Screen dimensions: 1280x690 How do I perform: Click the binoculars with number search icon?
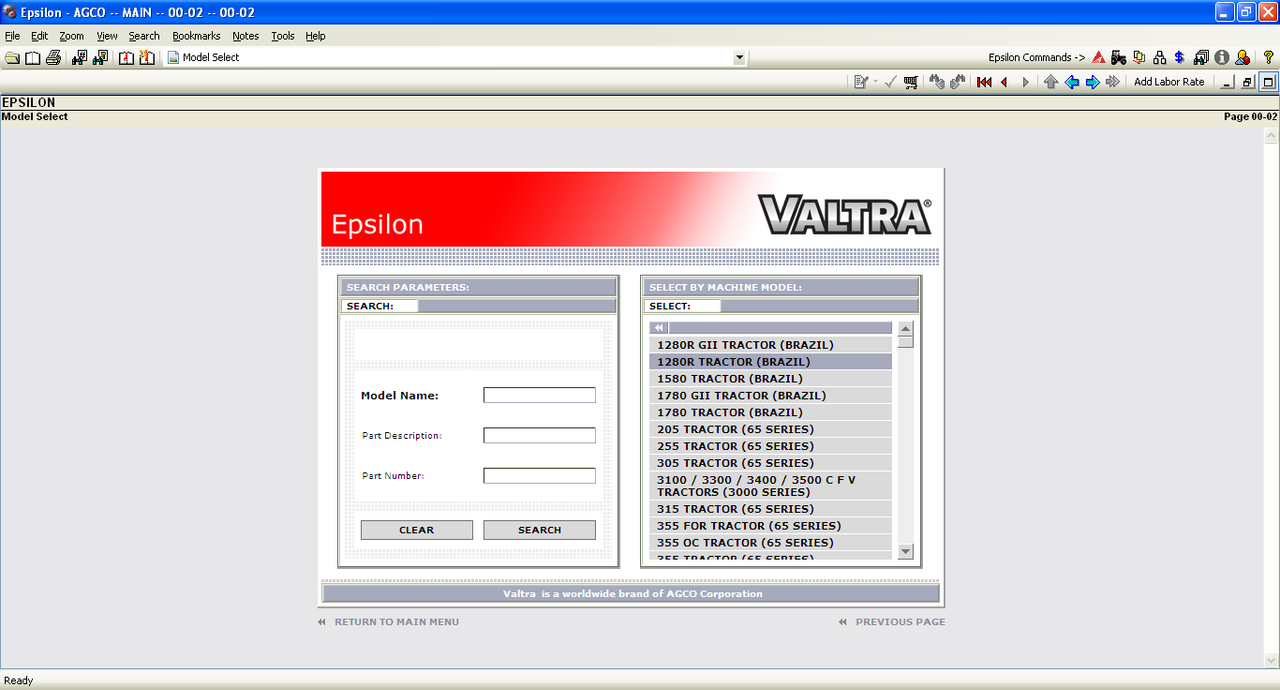[80, 58]
